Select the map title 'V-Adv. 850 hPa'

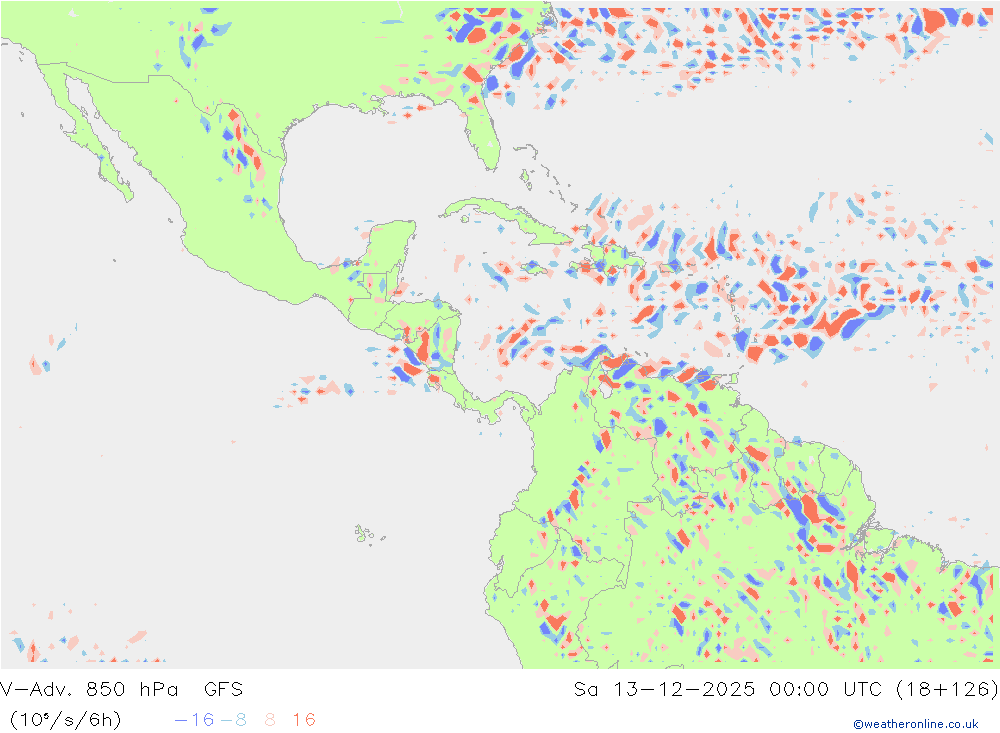89,690
